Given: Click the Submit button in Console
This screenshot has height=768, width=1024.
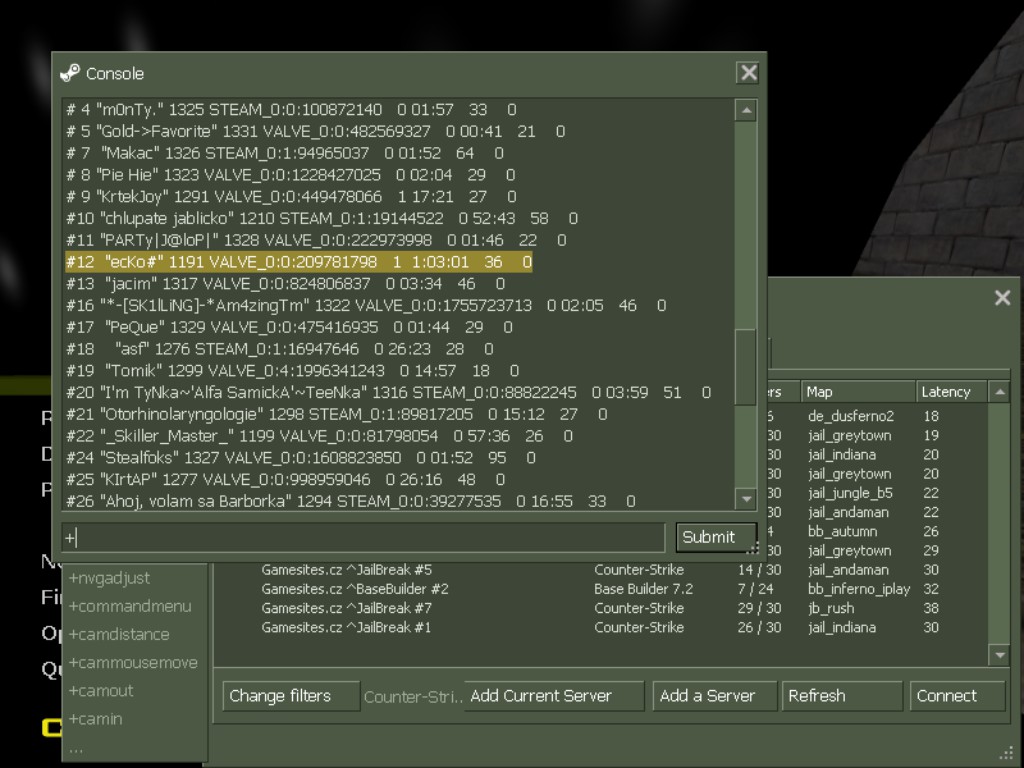Looking at the screenshot, I should point(716,537).
